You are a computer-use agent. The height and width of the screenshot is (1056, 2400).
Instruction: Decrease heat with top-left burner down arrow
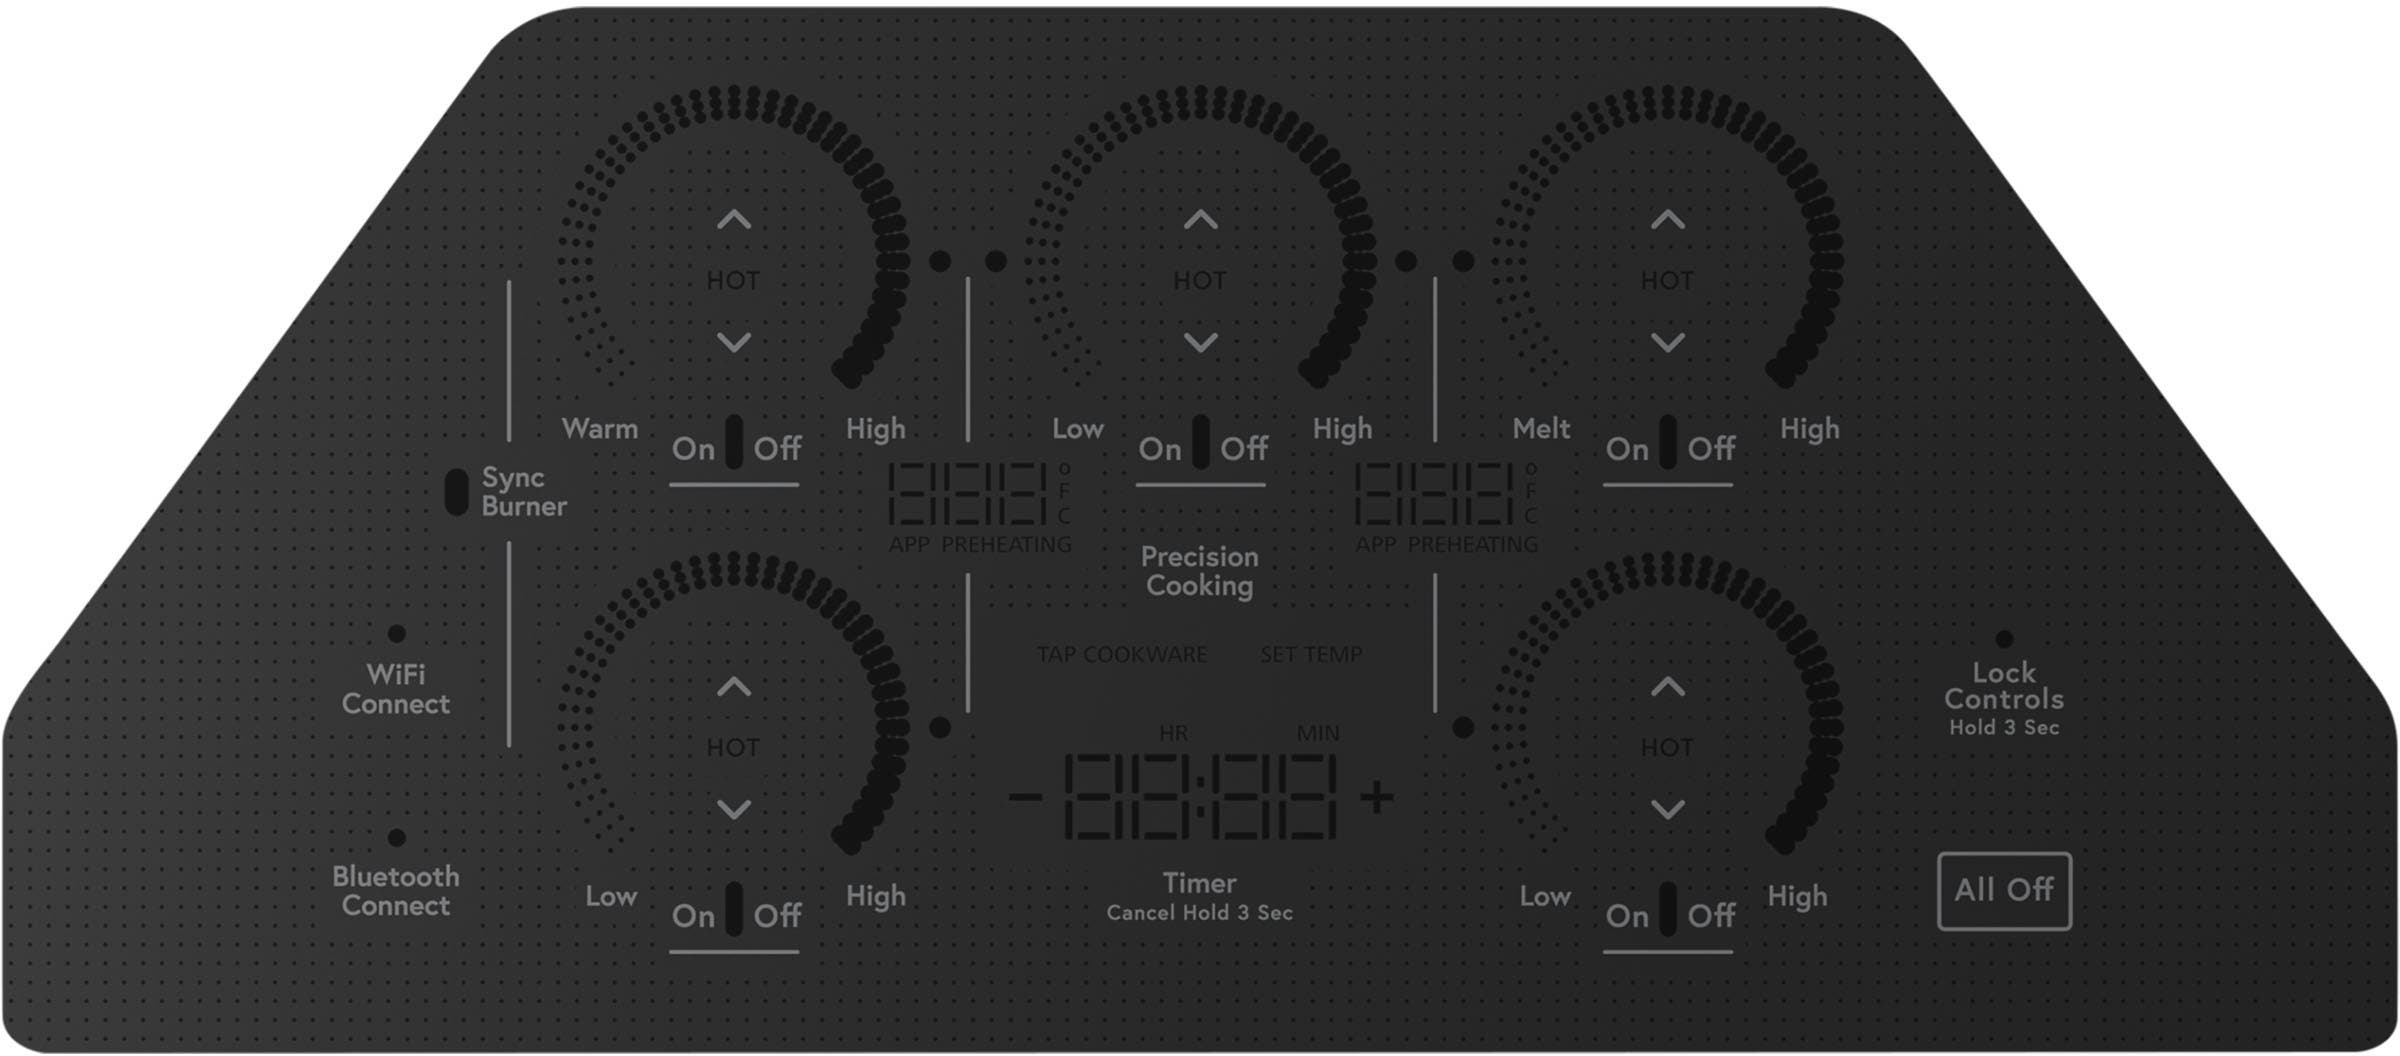734,342
